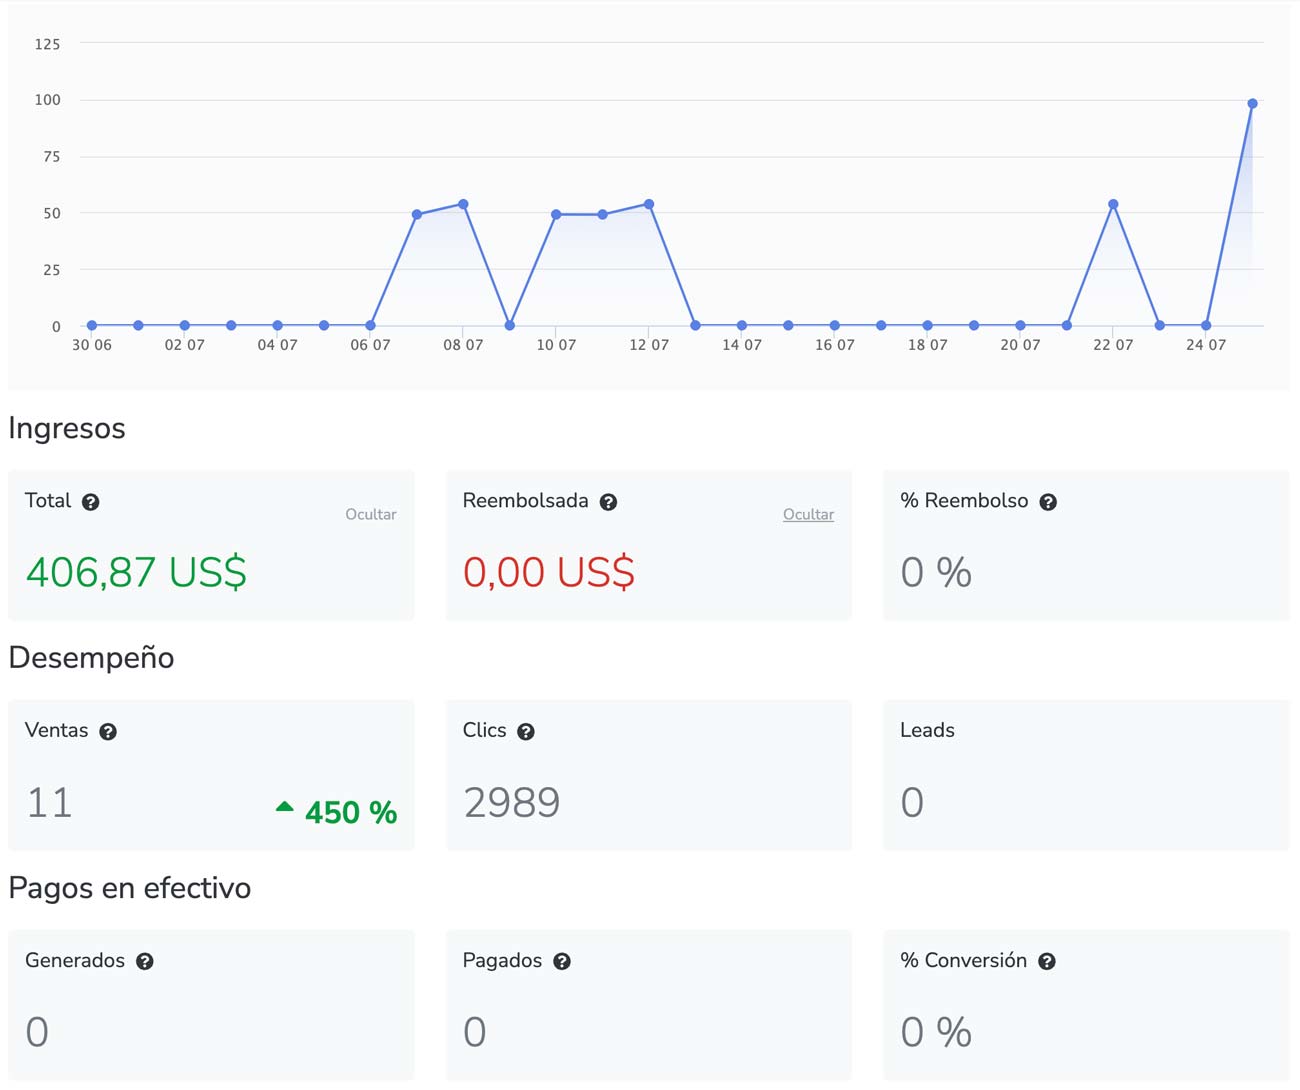The height and width of the screenshot is (1090, 1300).
Task: Select the 406,87 US$ total value
Action: [x=136, y=573]
